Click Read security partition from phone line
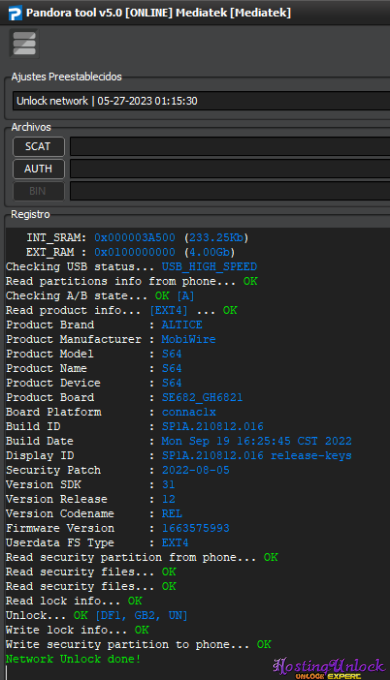Image resolution: width=390 pixels, height=680 pixels. [x=142, y=558]
